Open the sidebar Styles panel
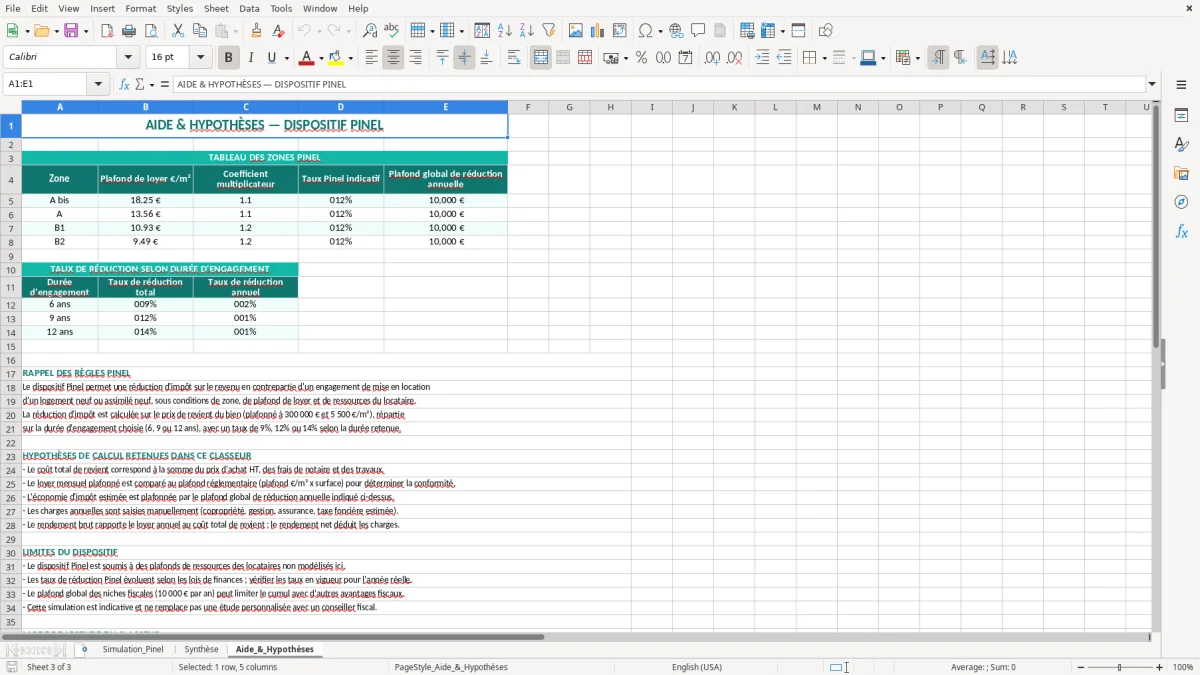The height and width of the screenshot is (675, 1200). point(1181,145)
